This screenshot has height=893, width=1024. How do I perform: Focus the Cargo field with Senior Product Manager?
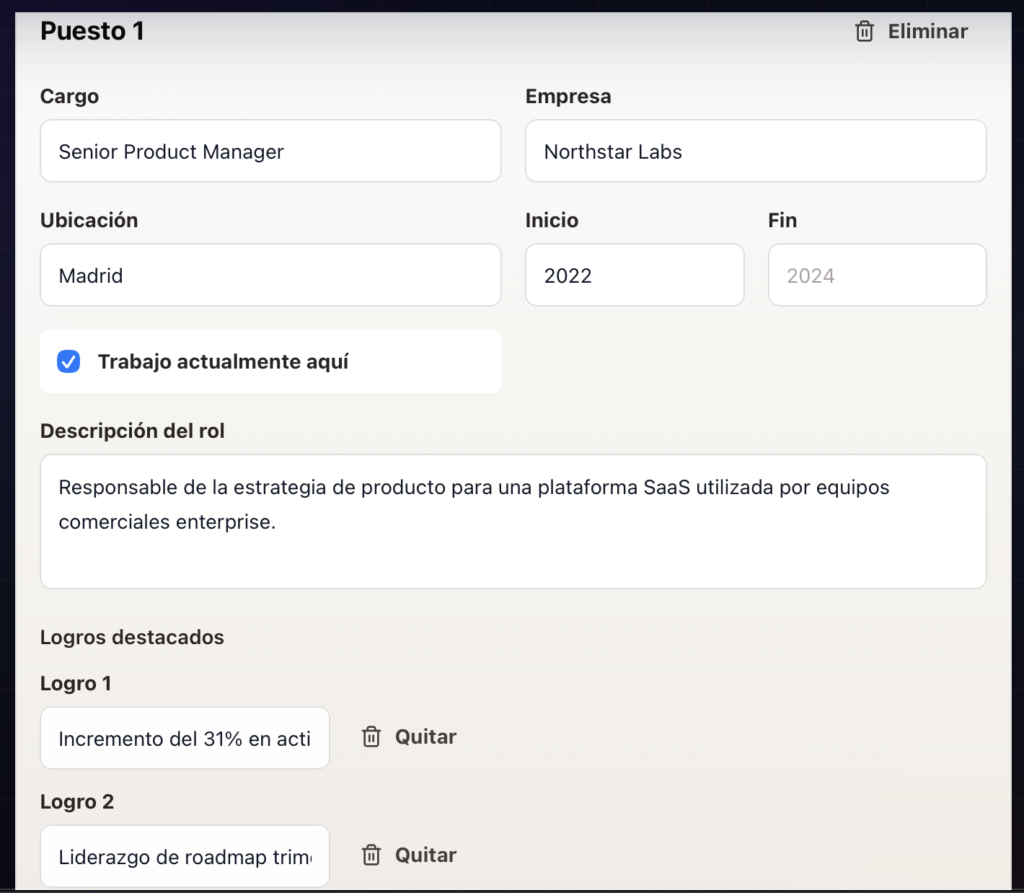pos(270,151)
